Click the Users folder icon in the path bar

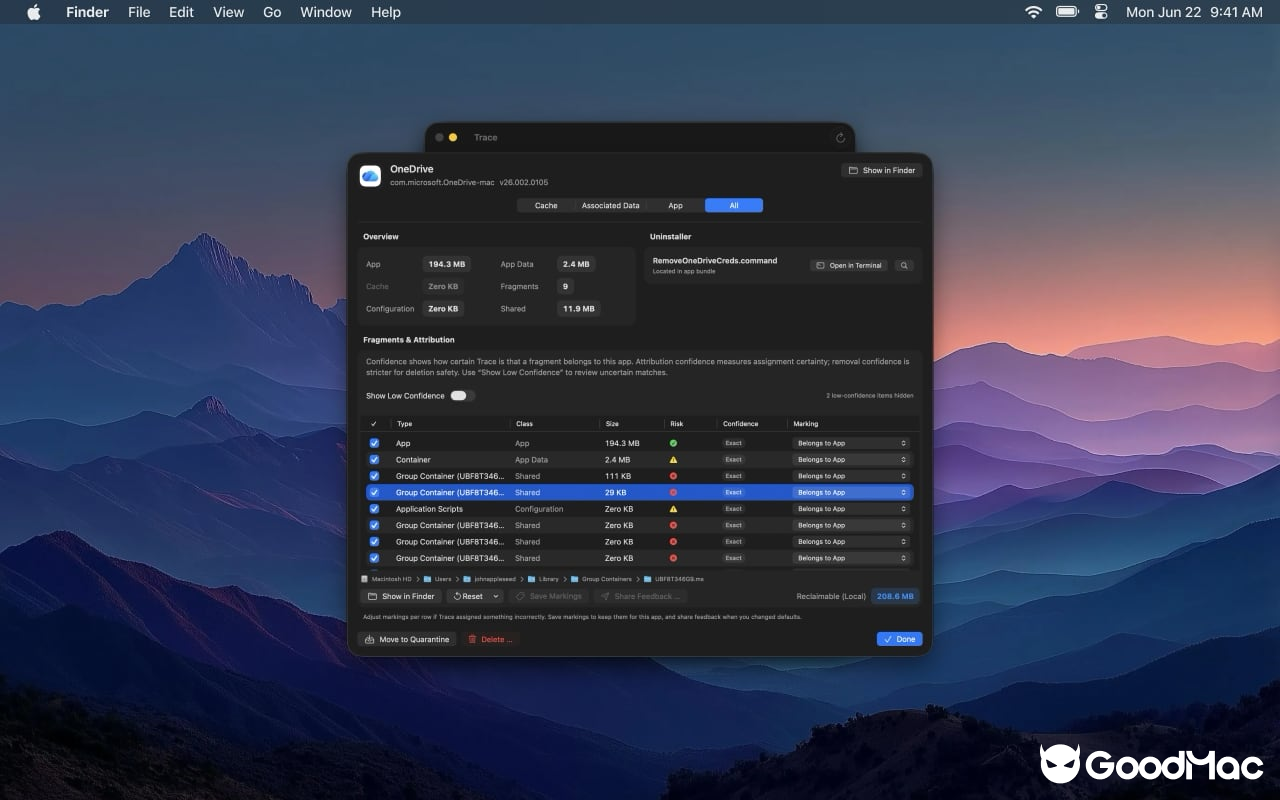pyautogui.click(x=427, y=579)
